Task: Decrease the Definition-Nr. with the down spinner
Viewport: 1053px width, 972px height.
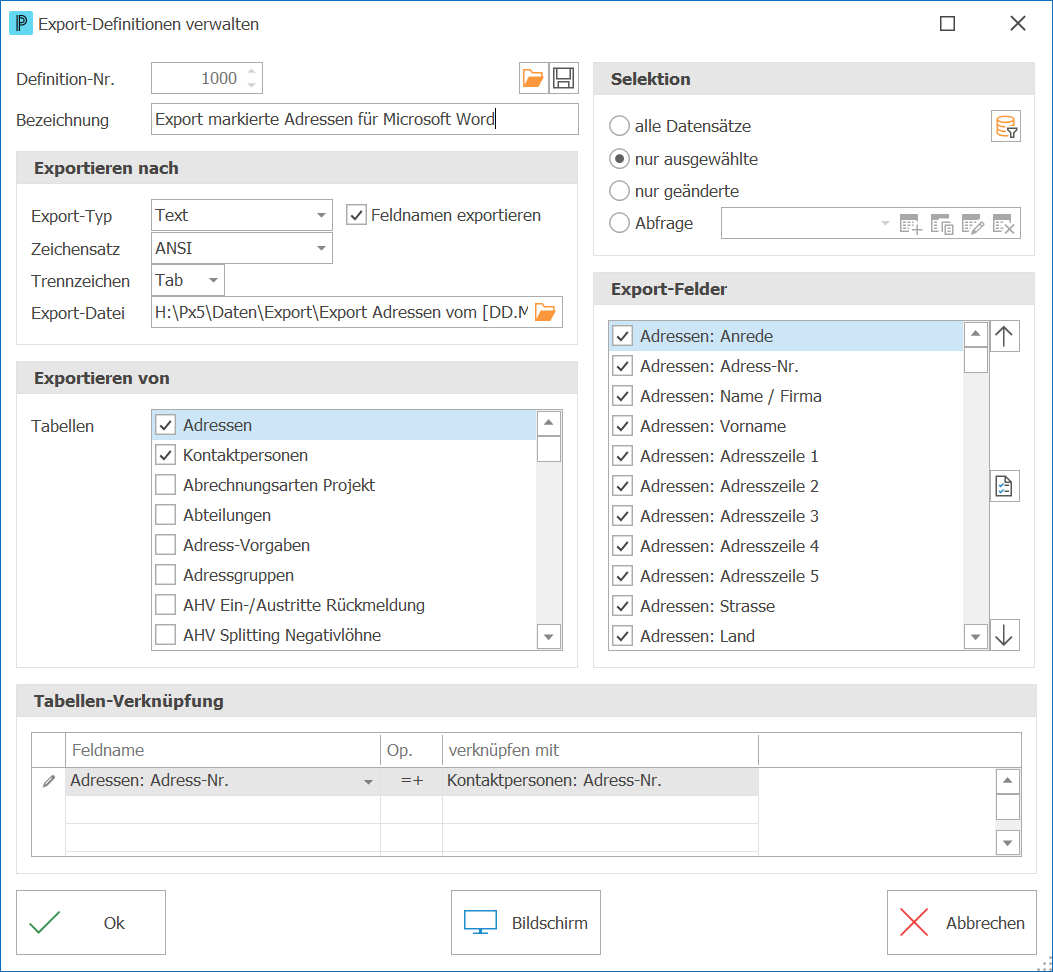Action: (x=251, y=85)
